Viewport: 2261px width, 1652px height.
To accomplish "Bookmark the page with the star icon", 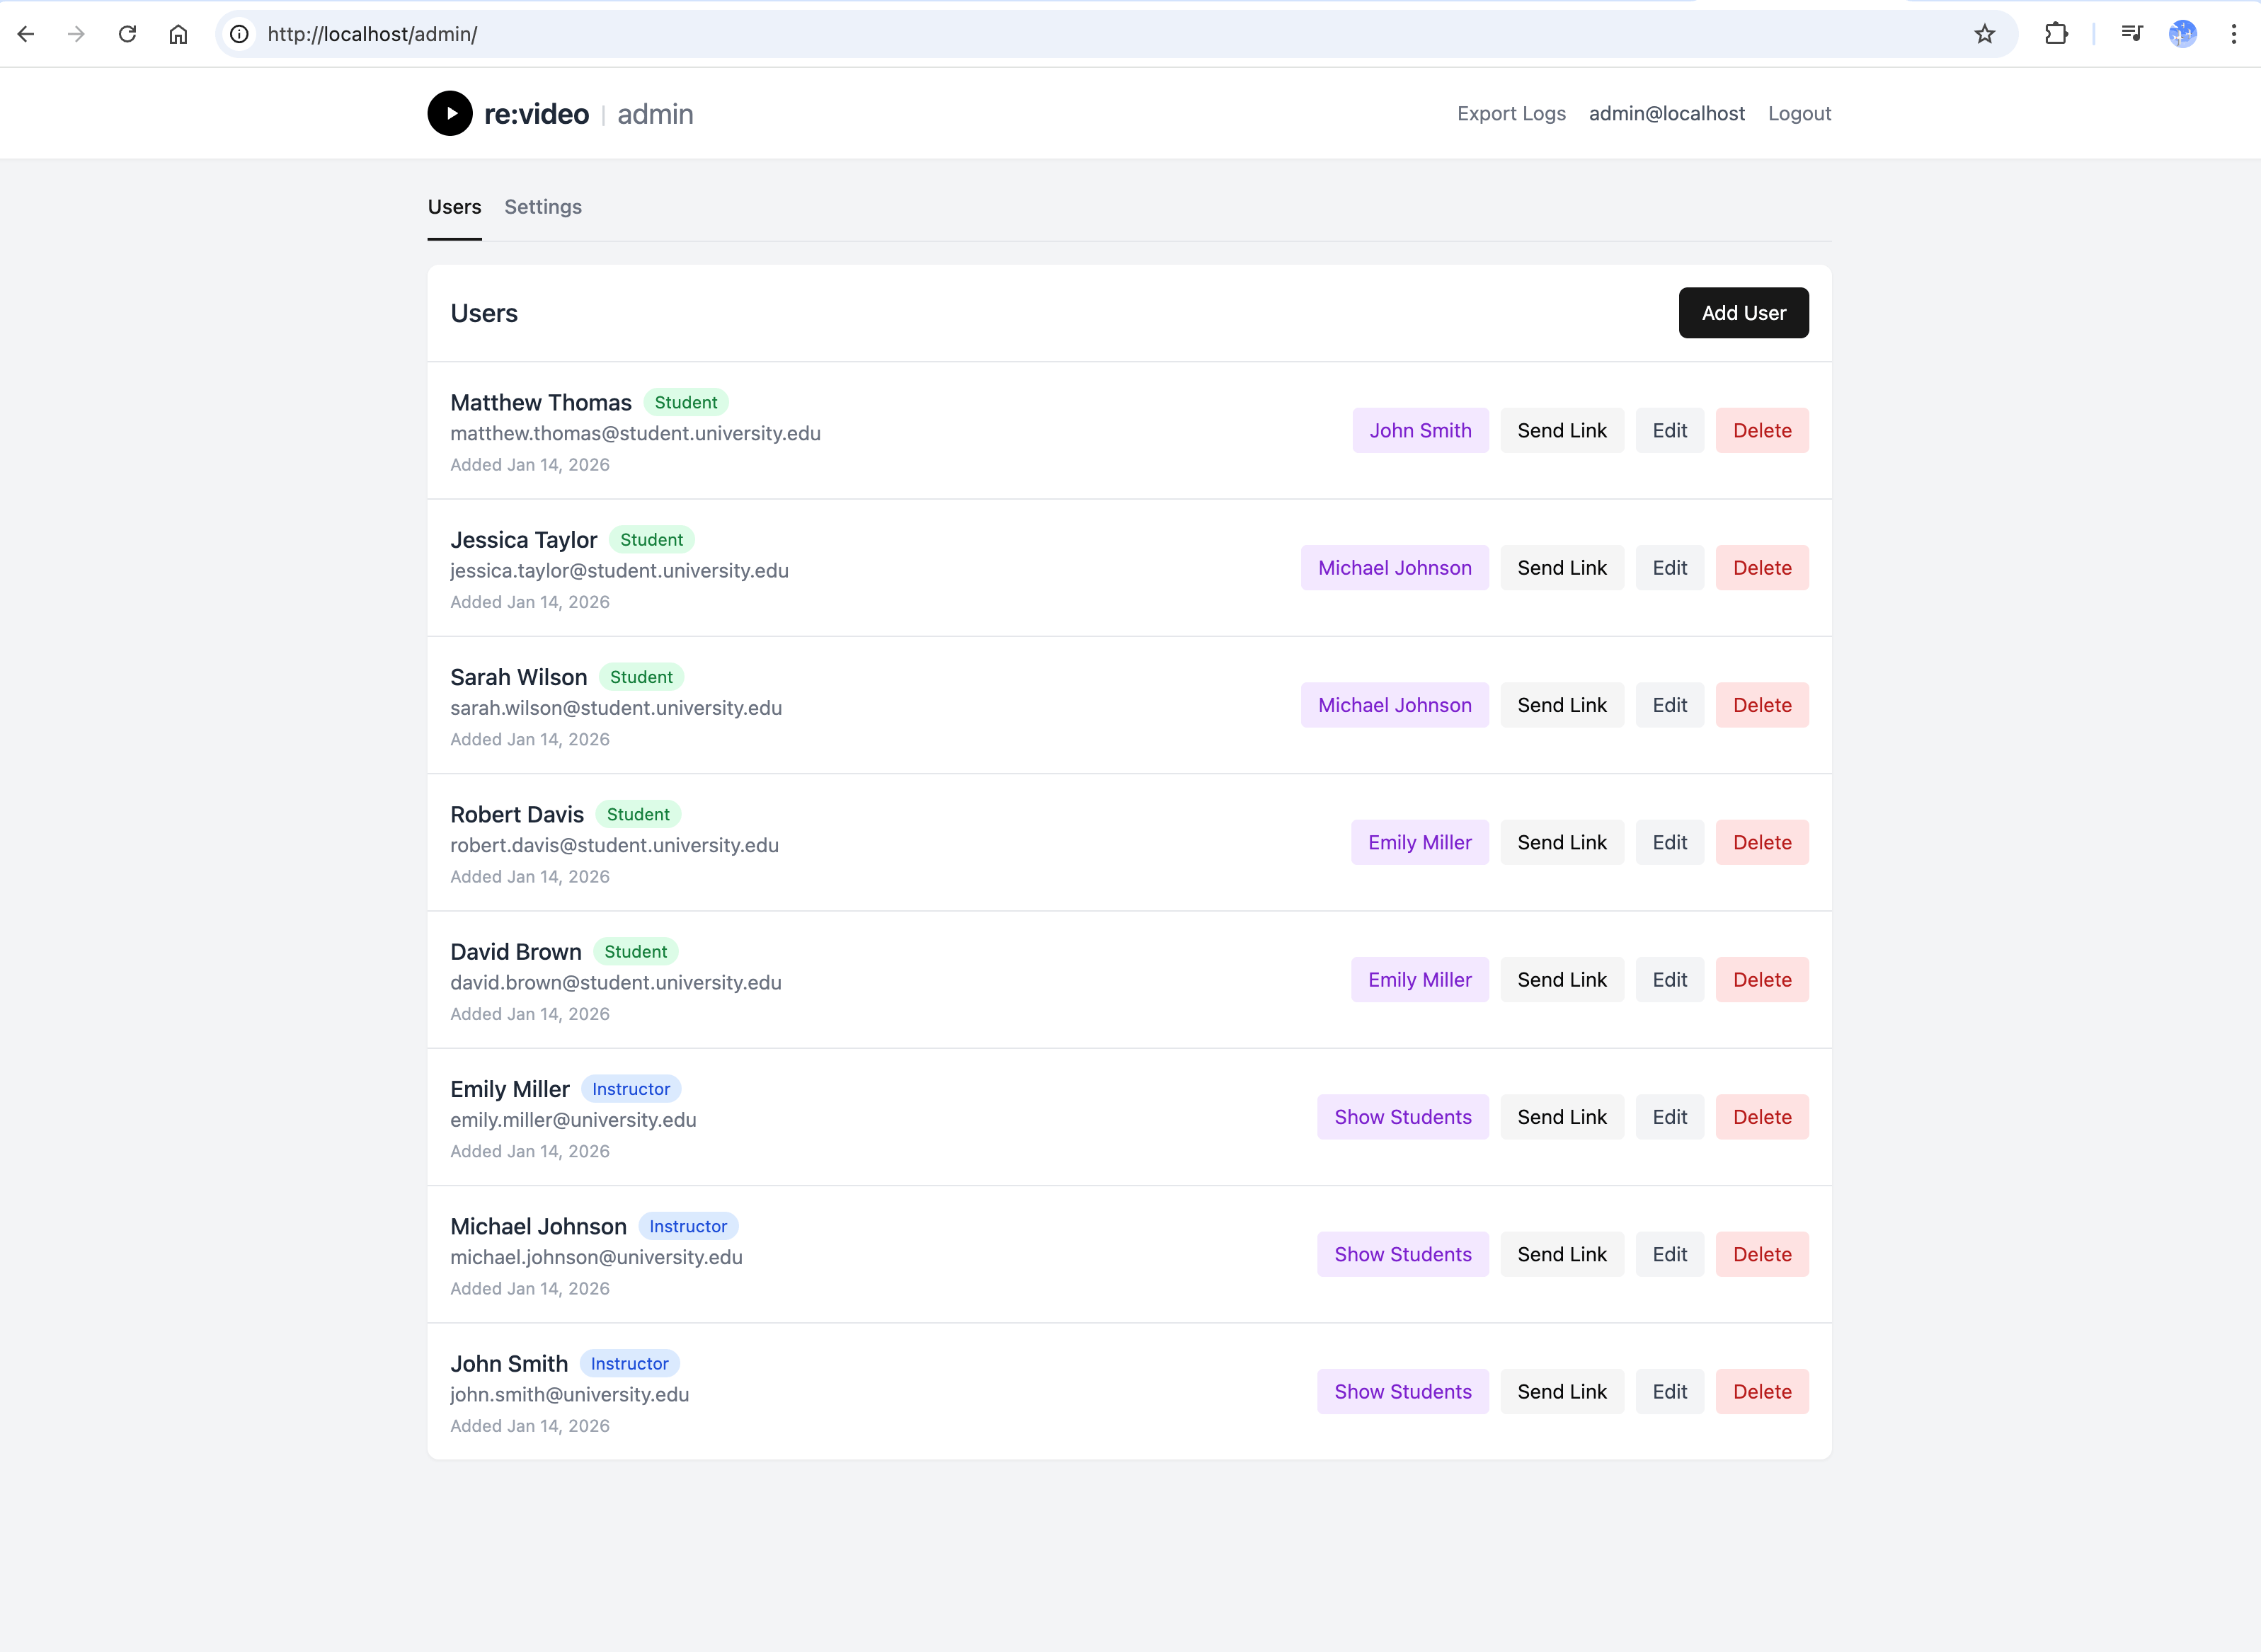I will 1985,33.
